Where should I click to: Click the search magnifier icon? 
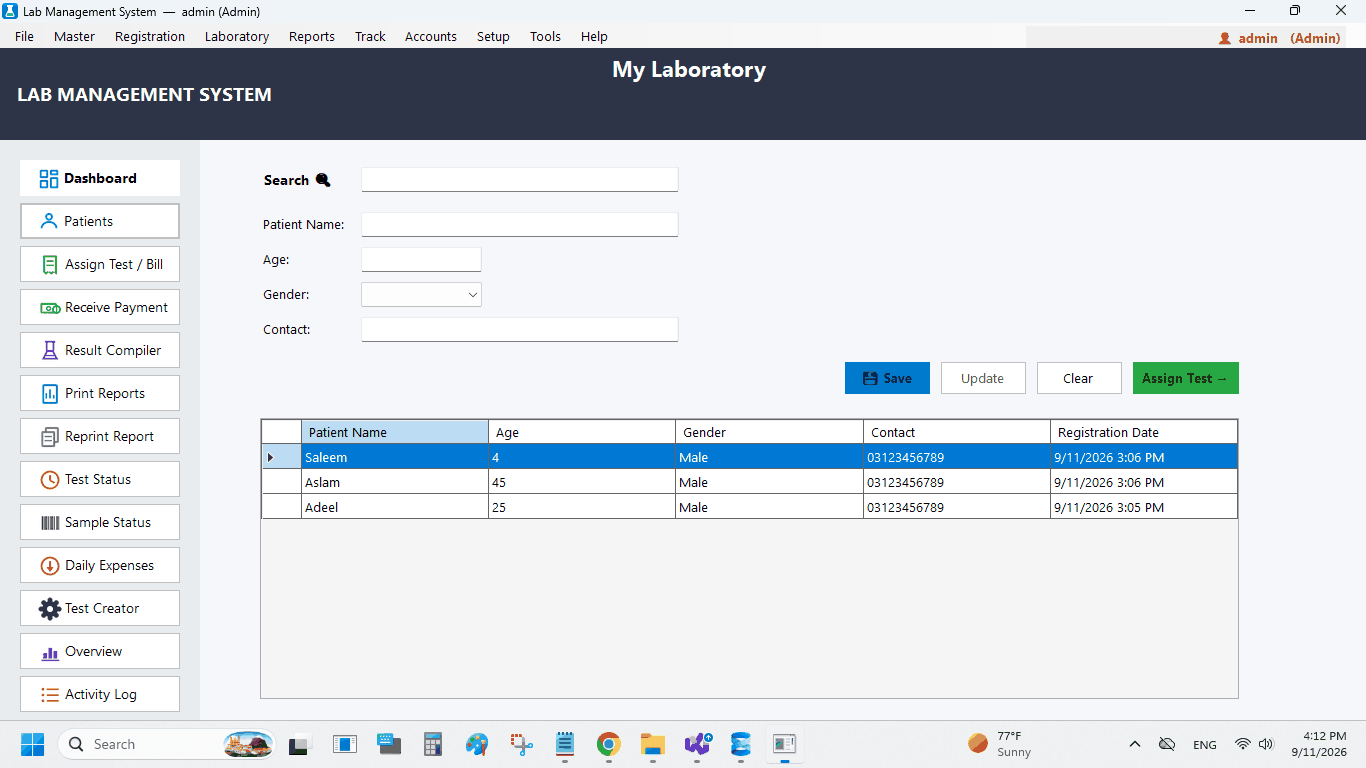(323, 180)
